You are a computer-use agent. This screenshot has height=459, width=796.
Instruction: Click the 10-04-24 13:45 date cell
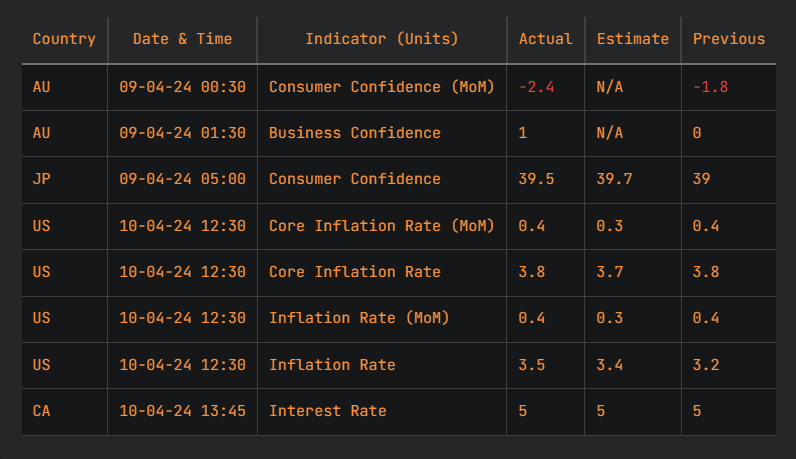coord(182,411)
